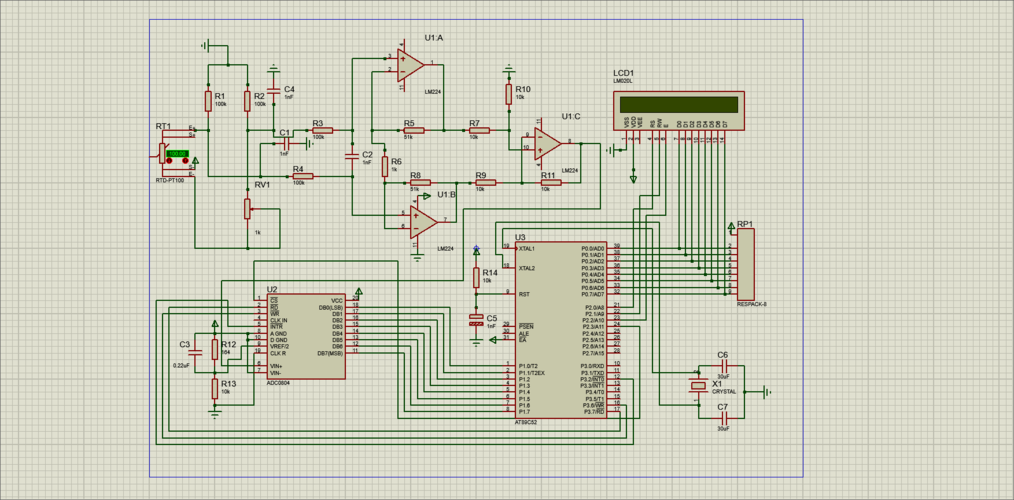Select resistor R5 labeled 51k
The image size is (1014, 500).
409,130
